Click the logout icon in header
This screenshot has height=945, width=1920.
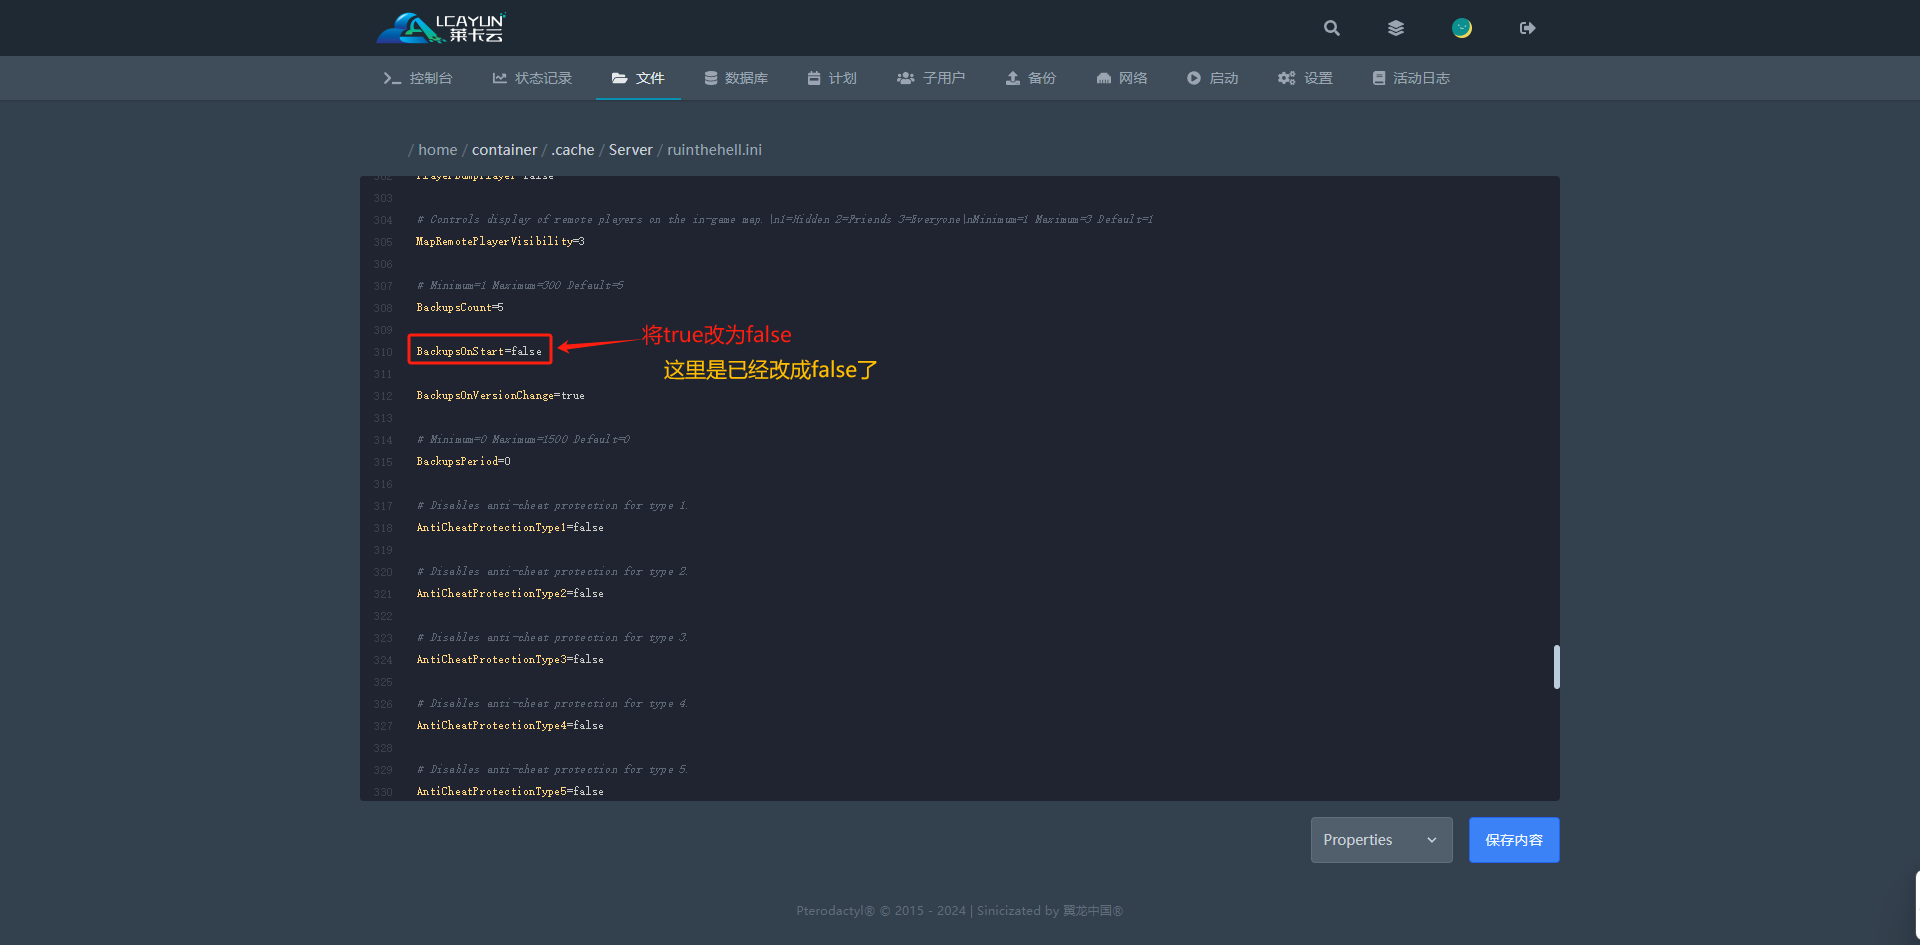click(1527, 28)
